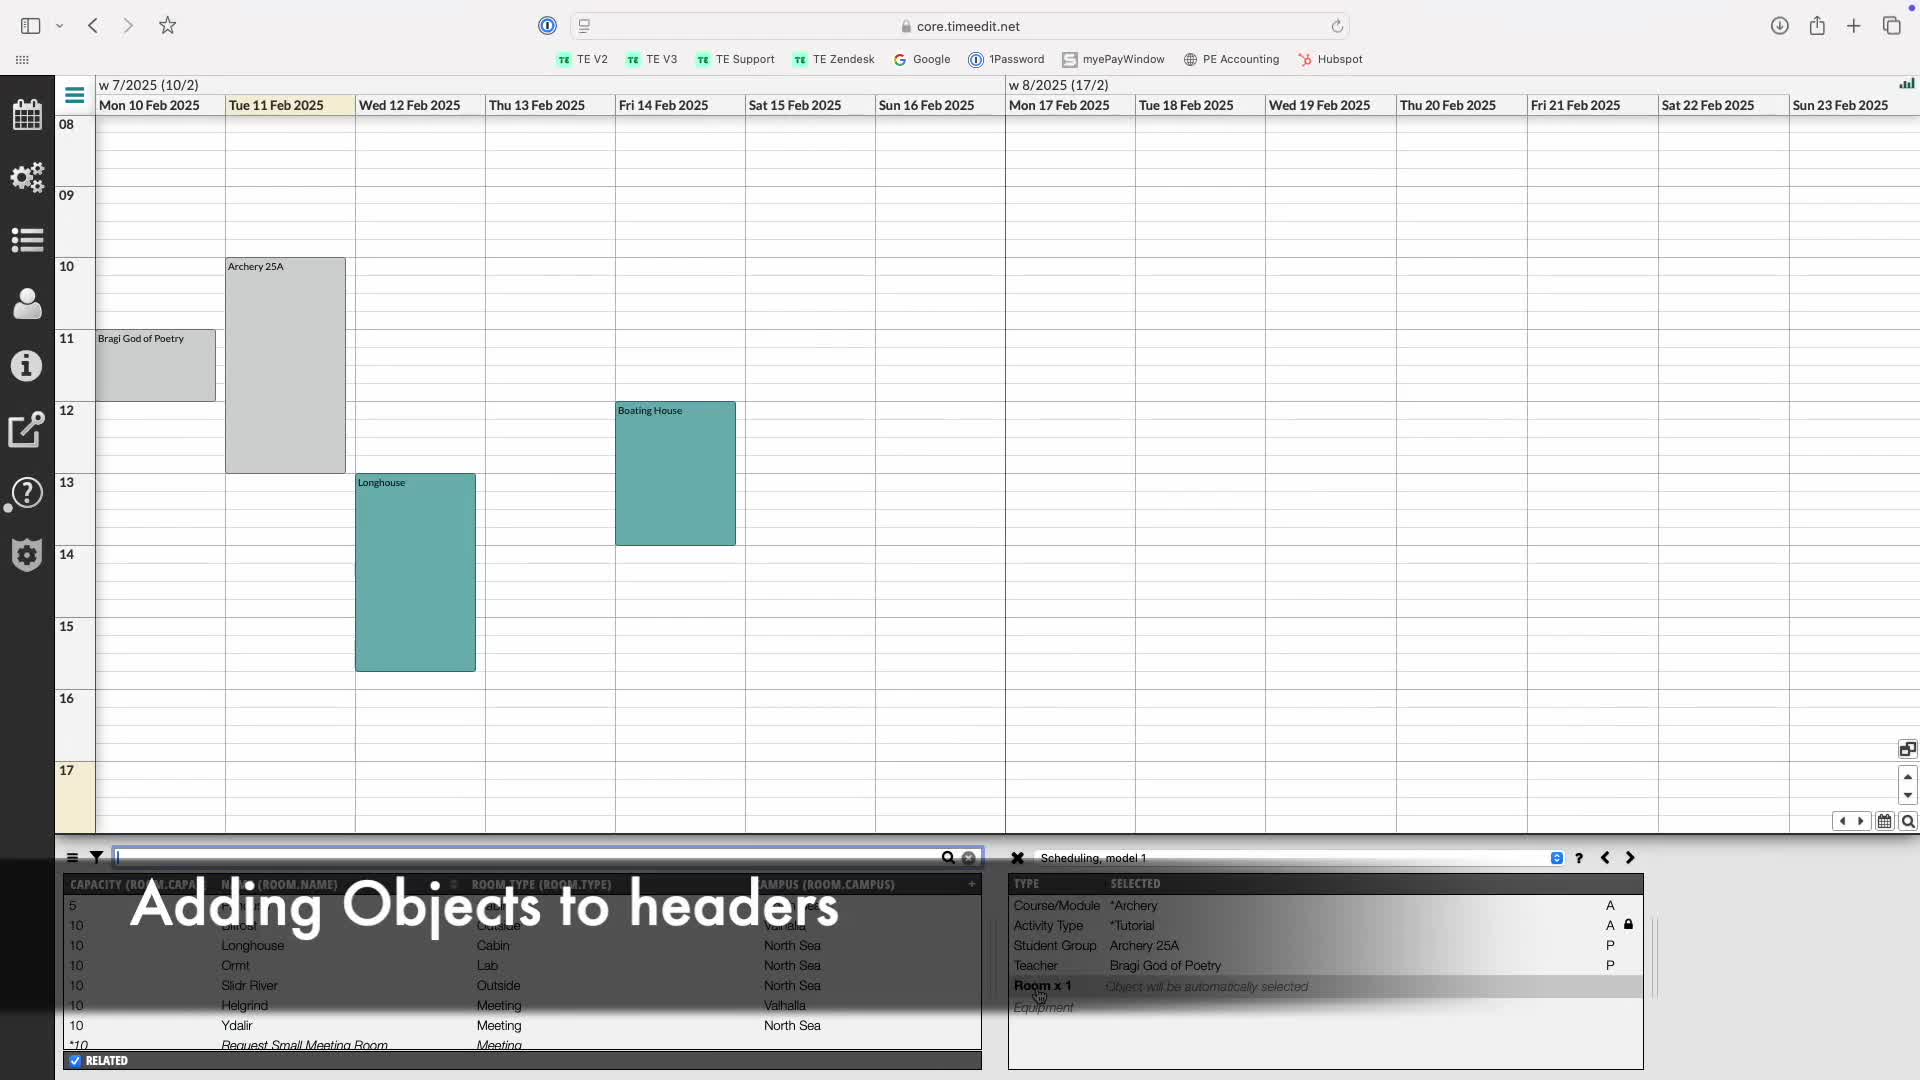Click the overlapping windows toggle icon
This screenshot has width=1920, height=1080.
(1907, 750)
